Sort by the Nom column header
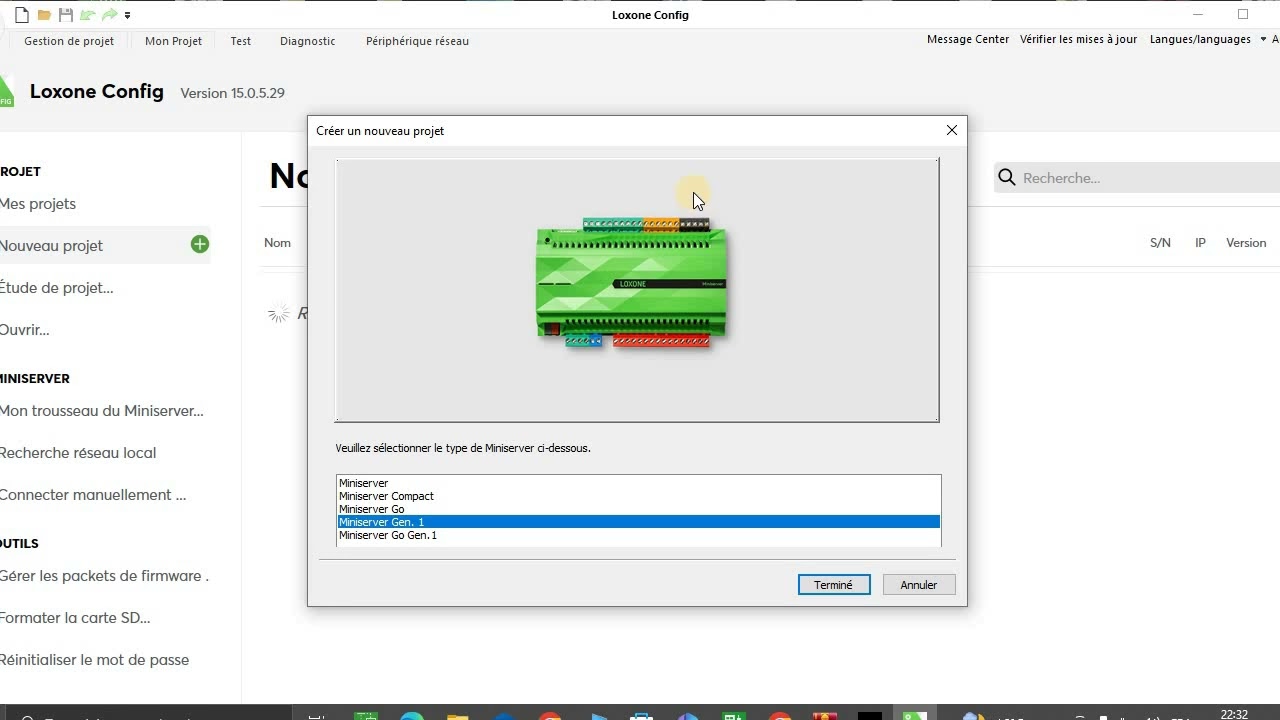Image resolution: width=1280 pixels, height=720 pixels. point(277,243)
